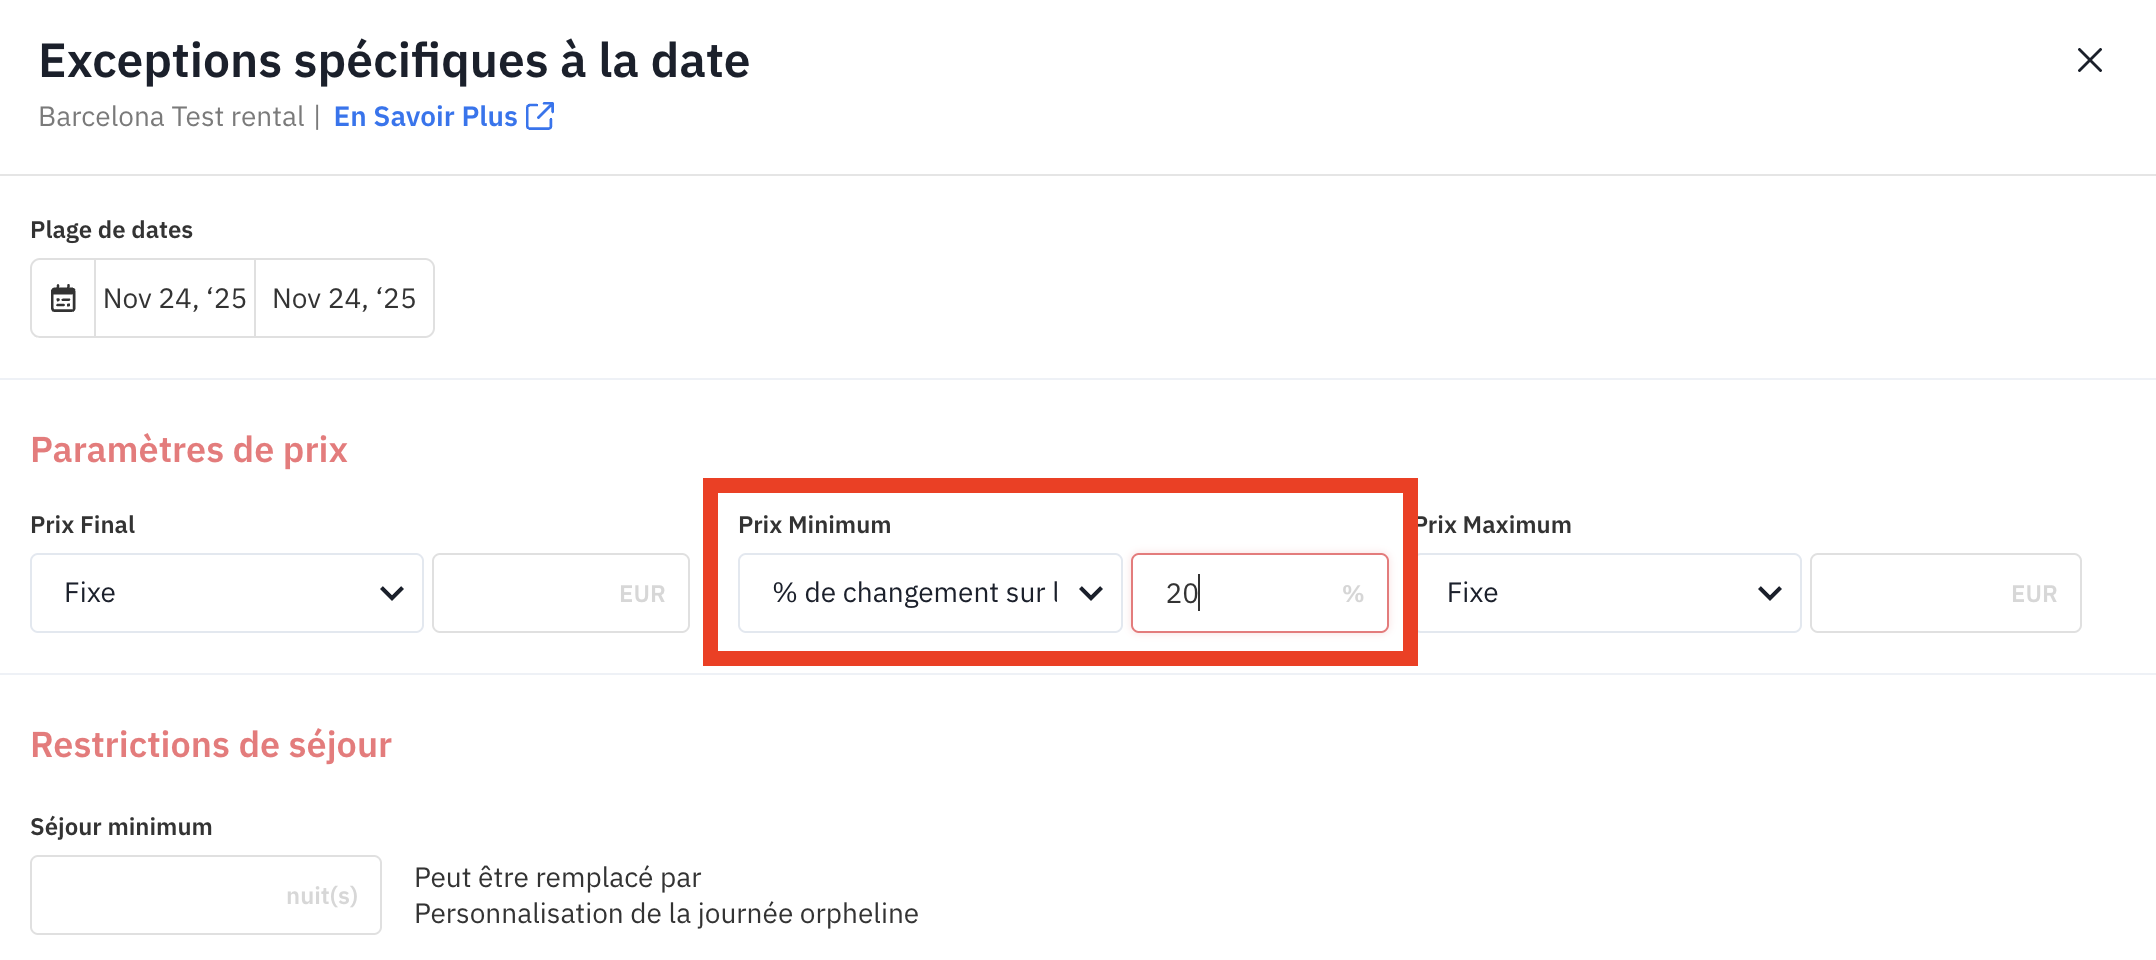
Task: Click the Prix Final EUR amount field
Action: click(x=560, y=593)
